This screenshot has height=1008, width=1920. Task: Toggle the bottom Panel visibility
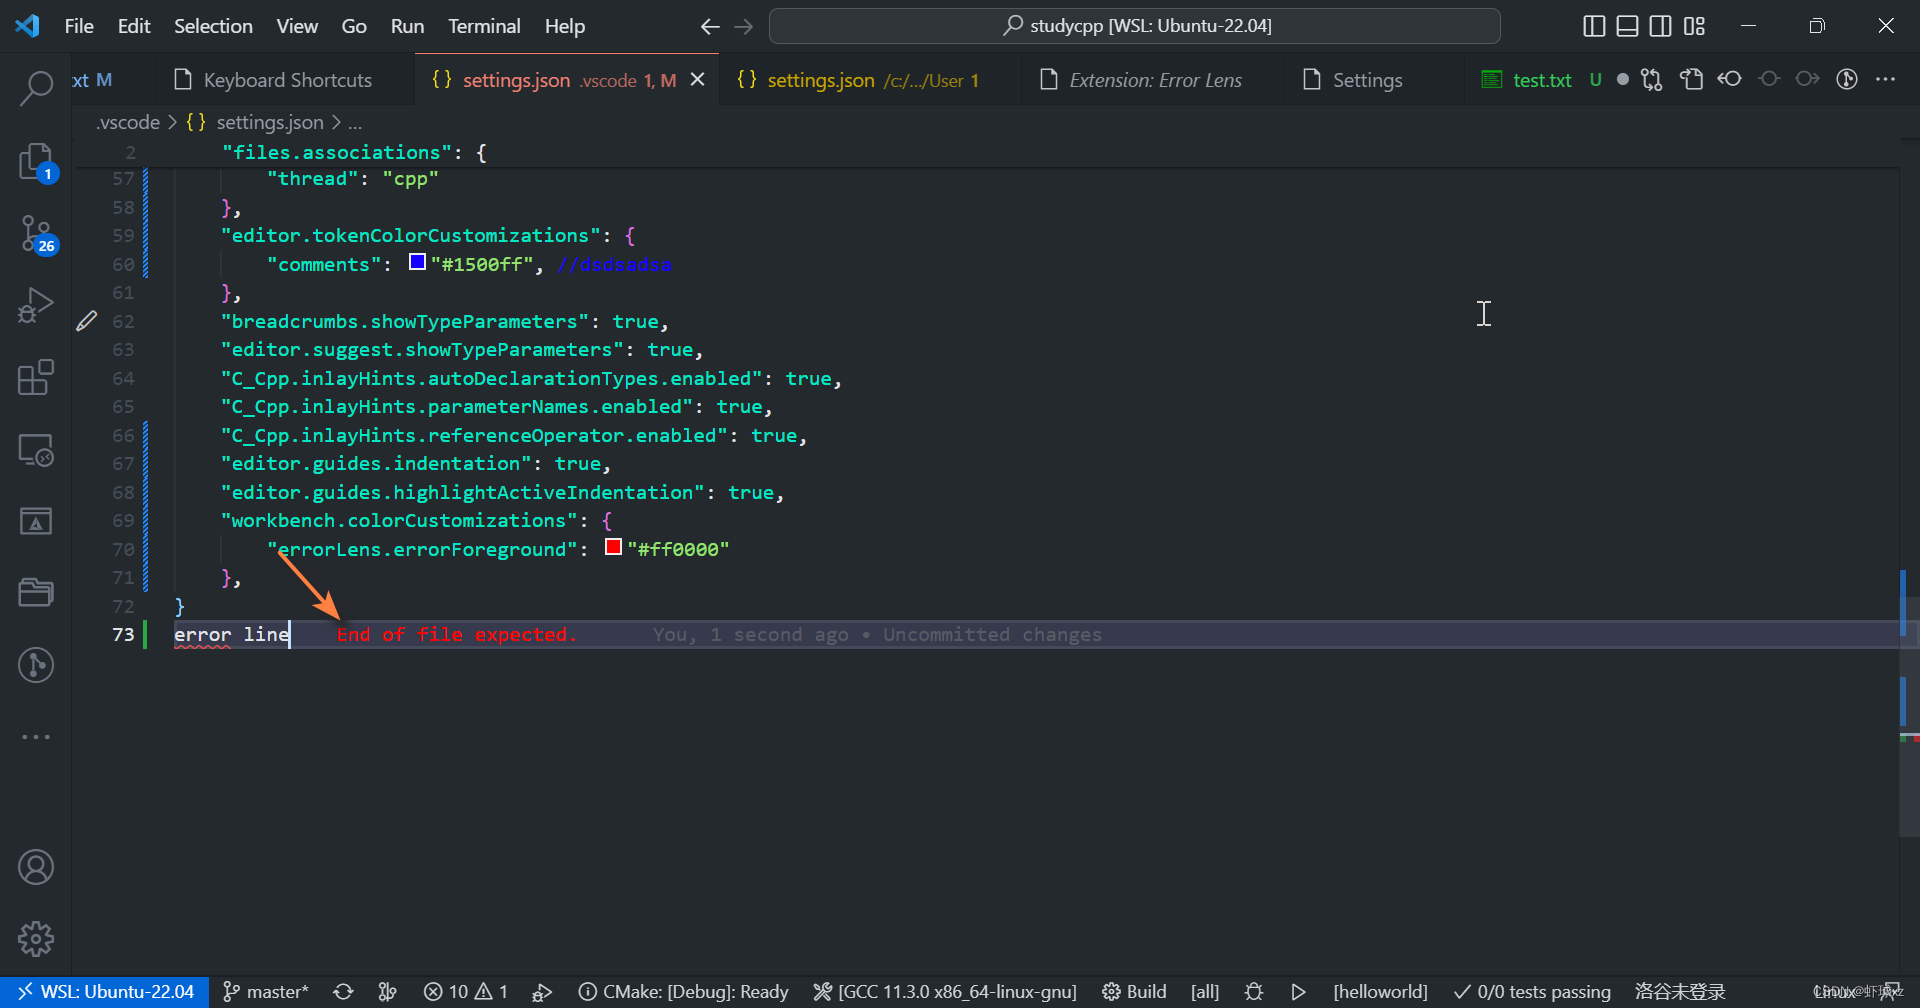tap(1628, 26)
